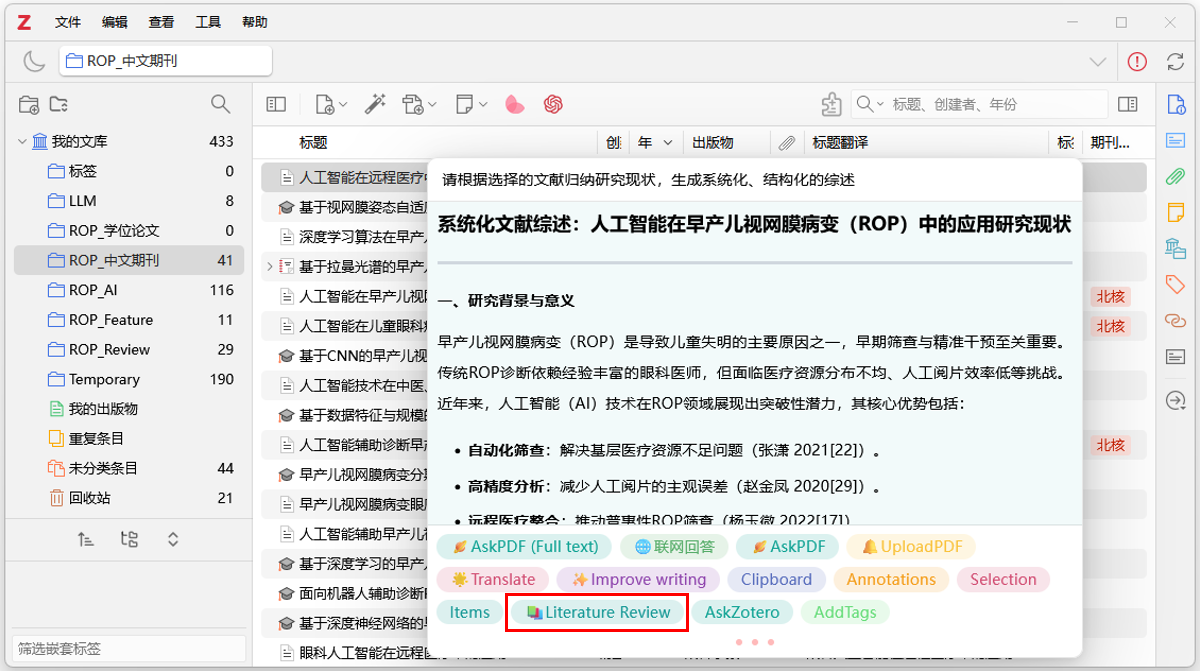
Task: Open the New Item dropdown
Action: pyautogui.click(x=331, y=104)
